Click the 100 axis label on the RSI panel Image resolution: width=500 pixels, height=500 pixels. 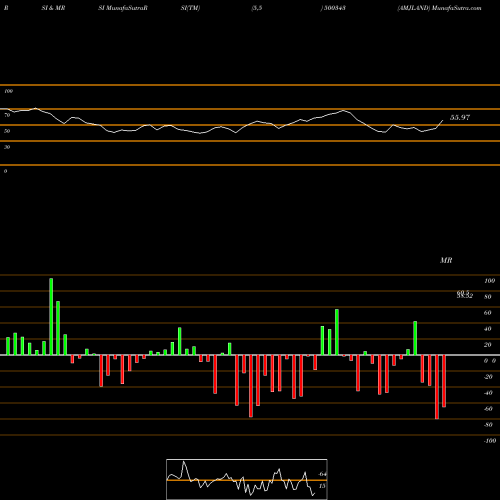click(x=8, y=91)
